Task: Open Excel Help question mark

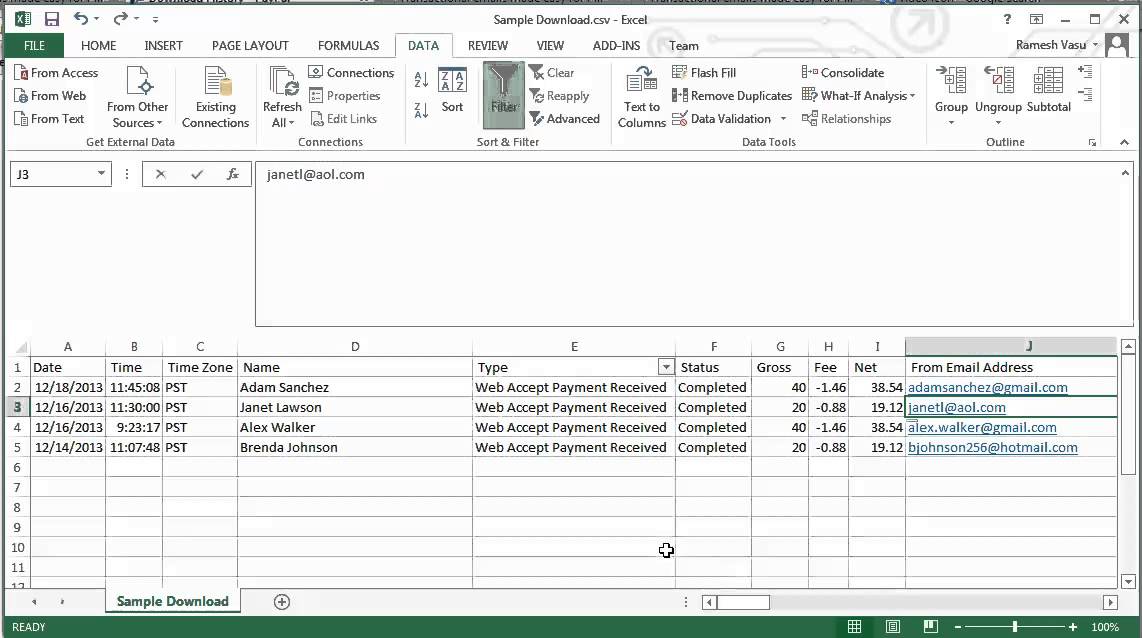Action: click(1007, 20)
